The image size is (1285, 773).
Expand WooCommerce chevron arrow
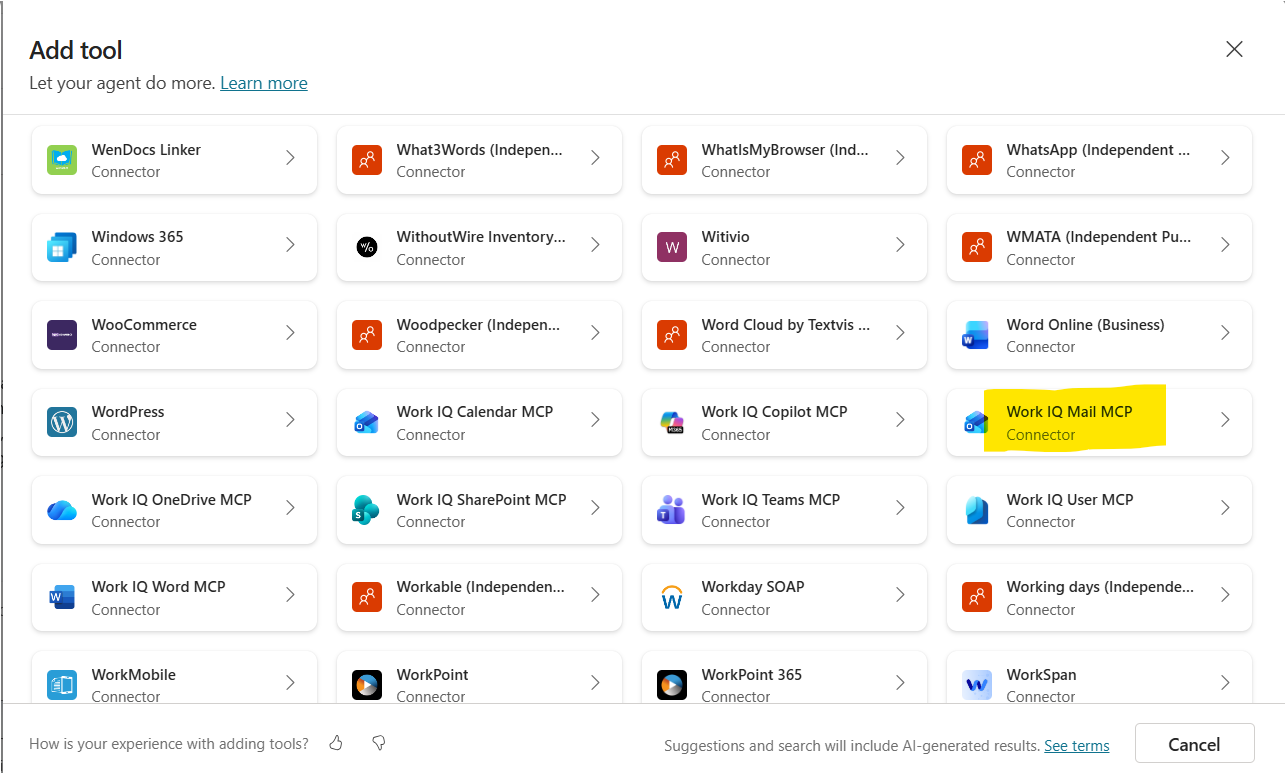(290, 333)
